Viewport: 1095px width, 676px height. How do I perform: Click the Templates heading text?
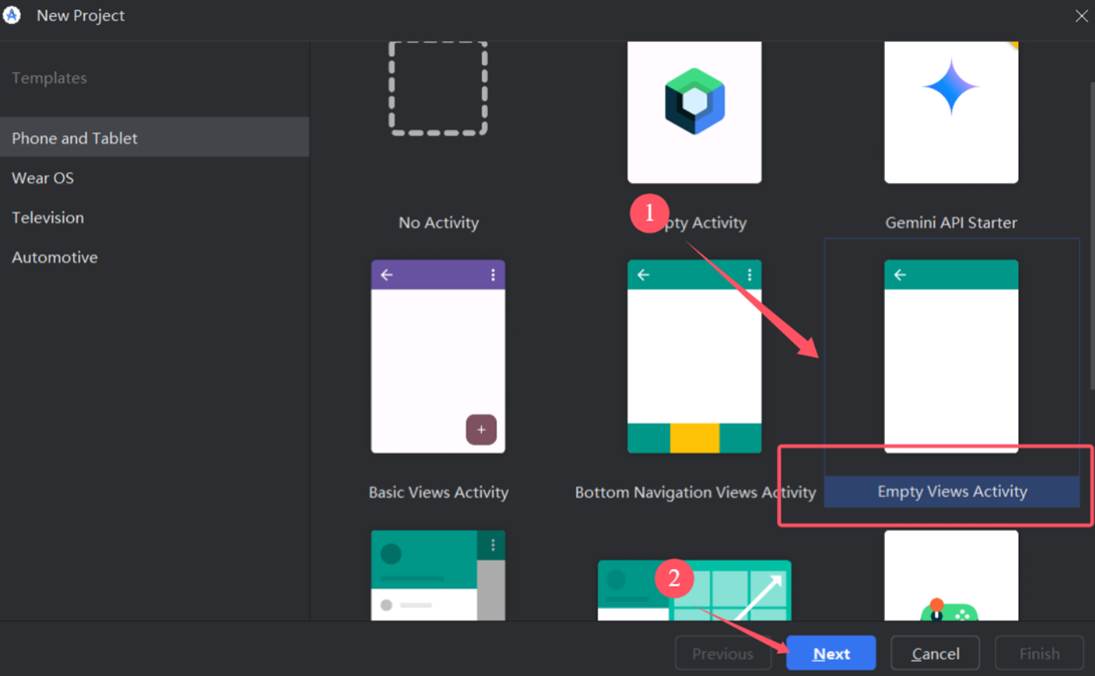coord(50,78)
